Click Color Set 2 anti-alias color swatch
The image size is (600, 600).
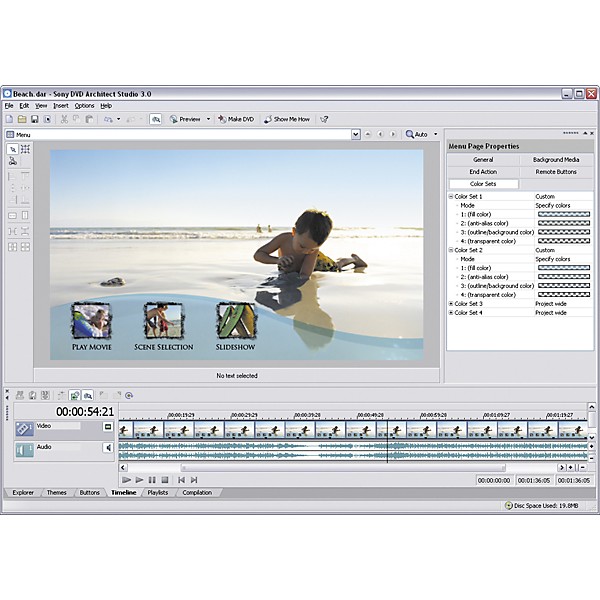[x=564, y=277]
